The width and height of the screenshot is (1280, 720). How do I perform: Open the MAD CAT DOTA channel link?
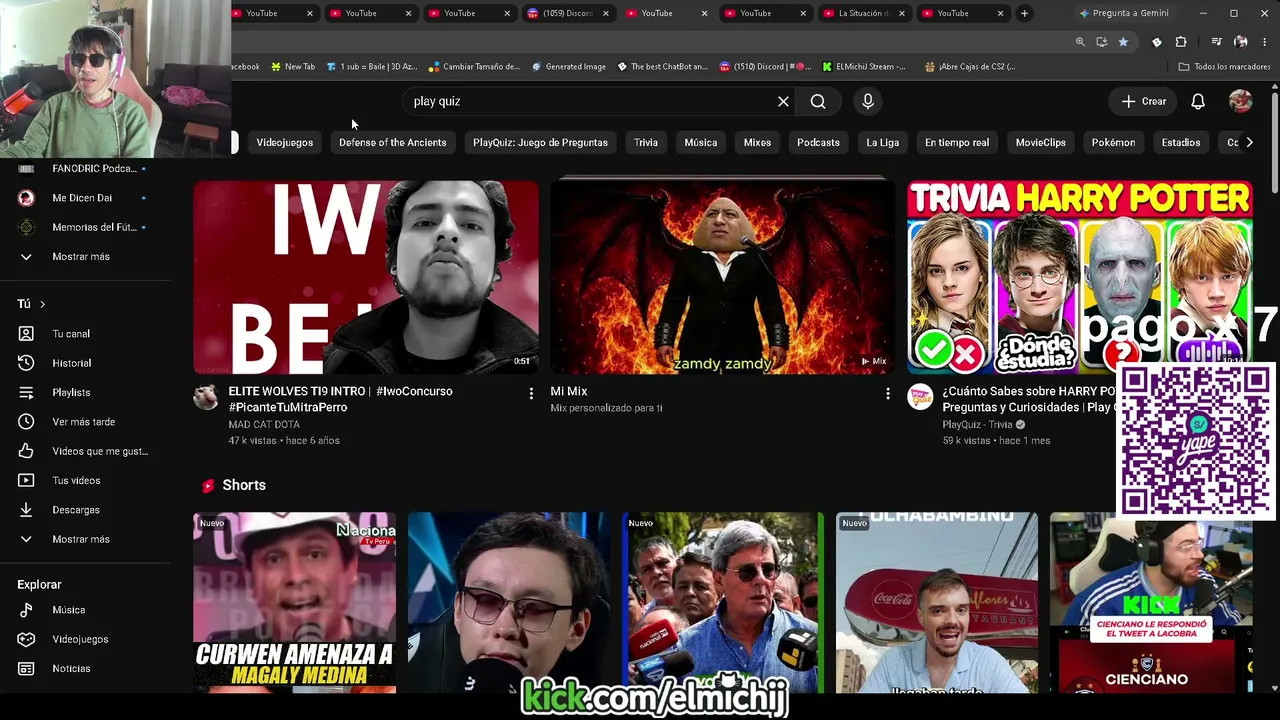click(264, 424)
